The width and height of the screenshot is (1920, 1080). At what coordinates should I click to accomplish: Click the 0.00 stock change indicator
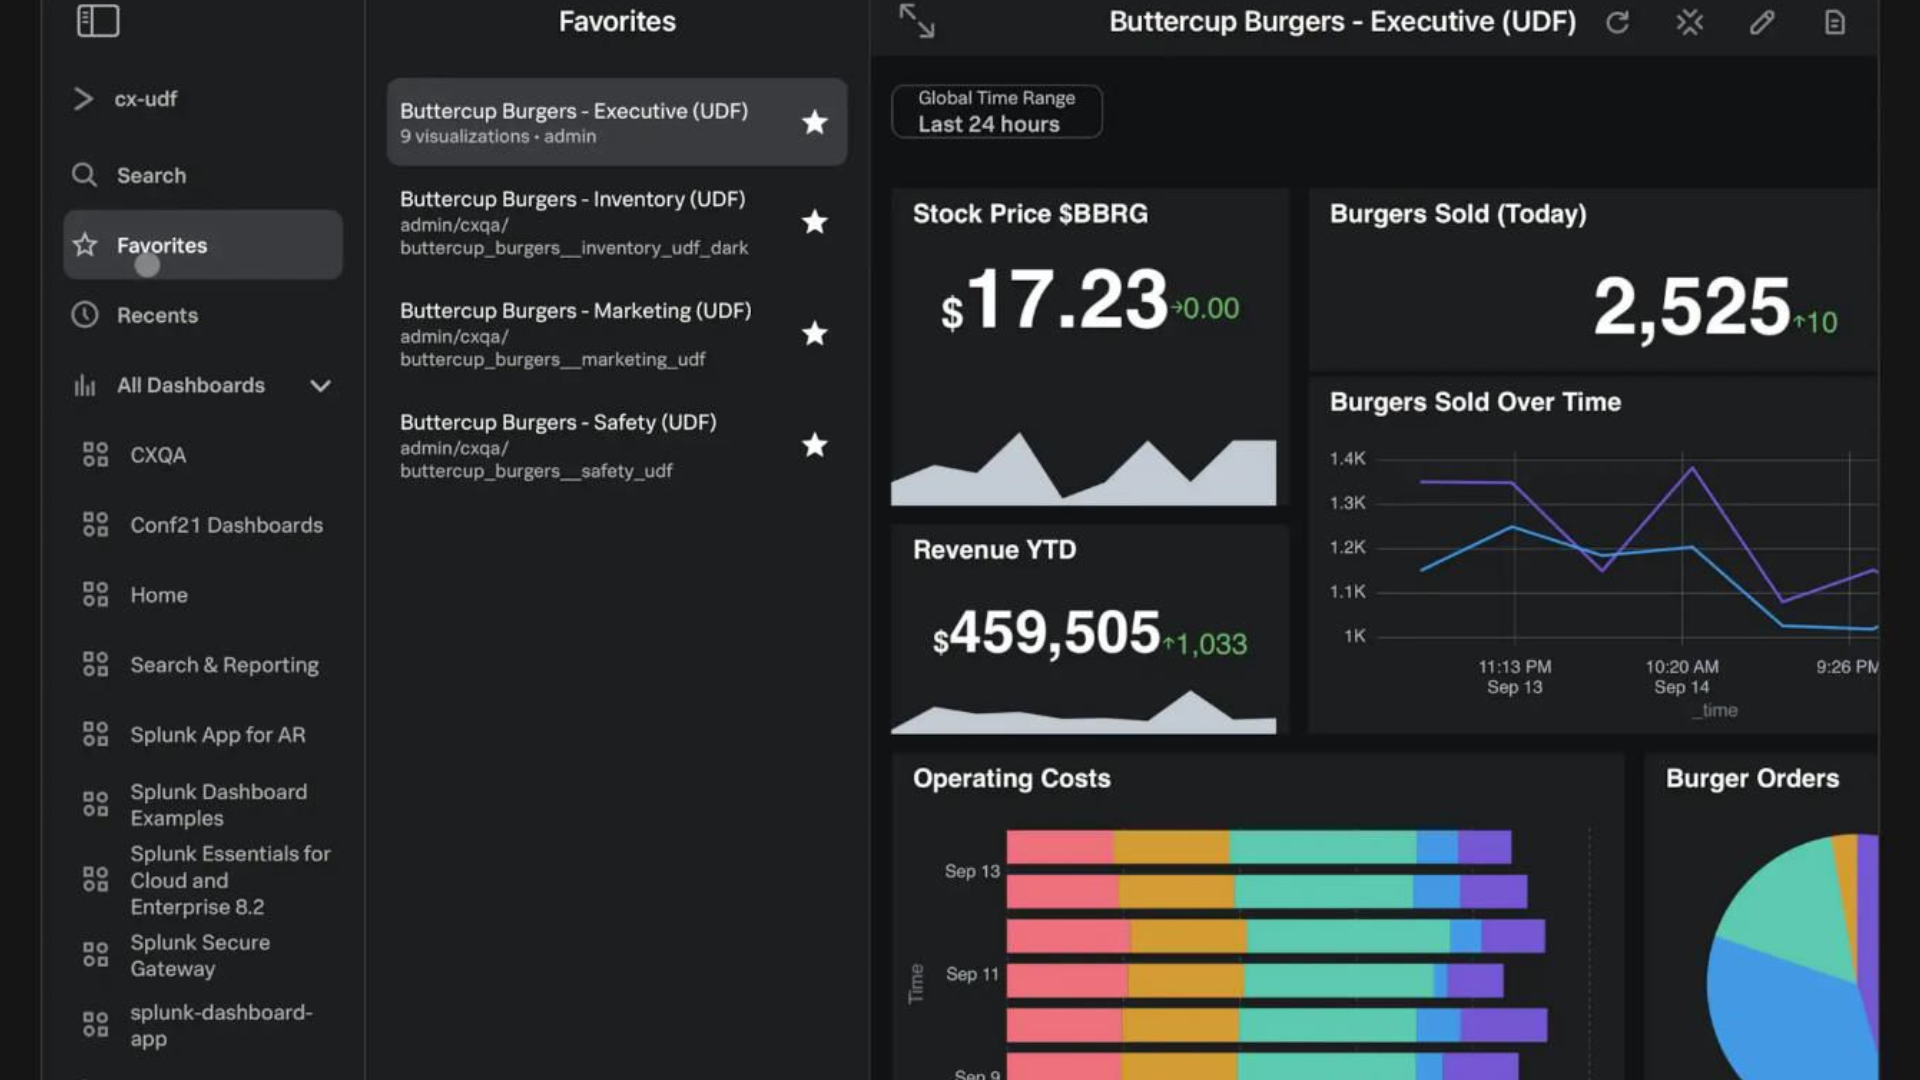click(1206, 308)
